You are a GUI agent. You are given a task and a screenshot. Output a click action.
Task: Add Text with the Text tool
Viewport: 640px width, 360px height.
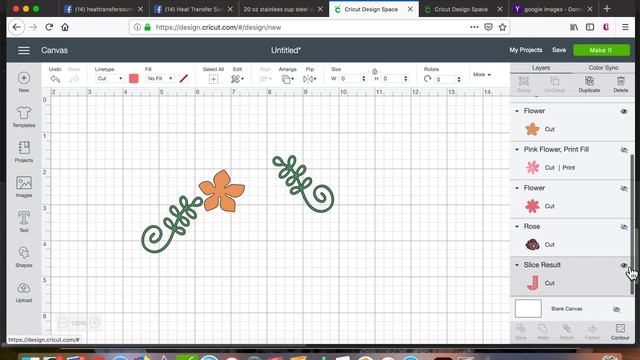(24, 218)
